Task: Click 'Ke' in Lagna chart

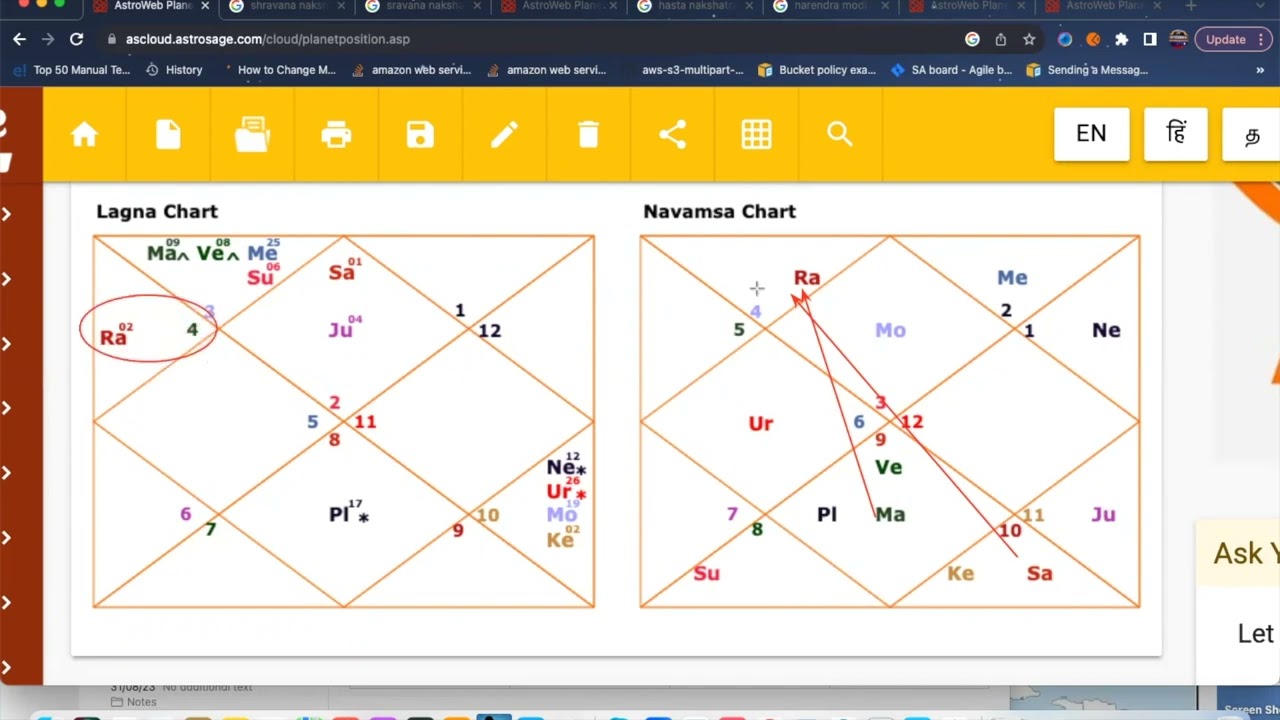Action: [x=560, y=540]
